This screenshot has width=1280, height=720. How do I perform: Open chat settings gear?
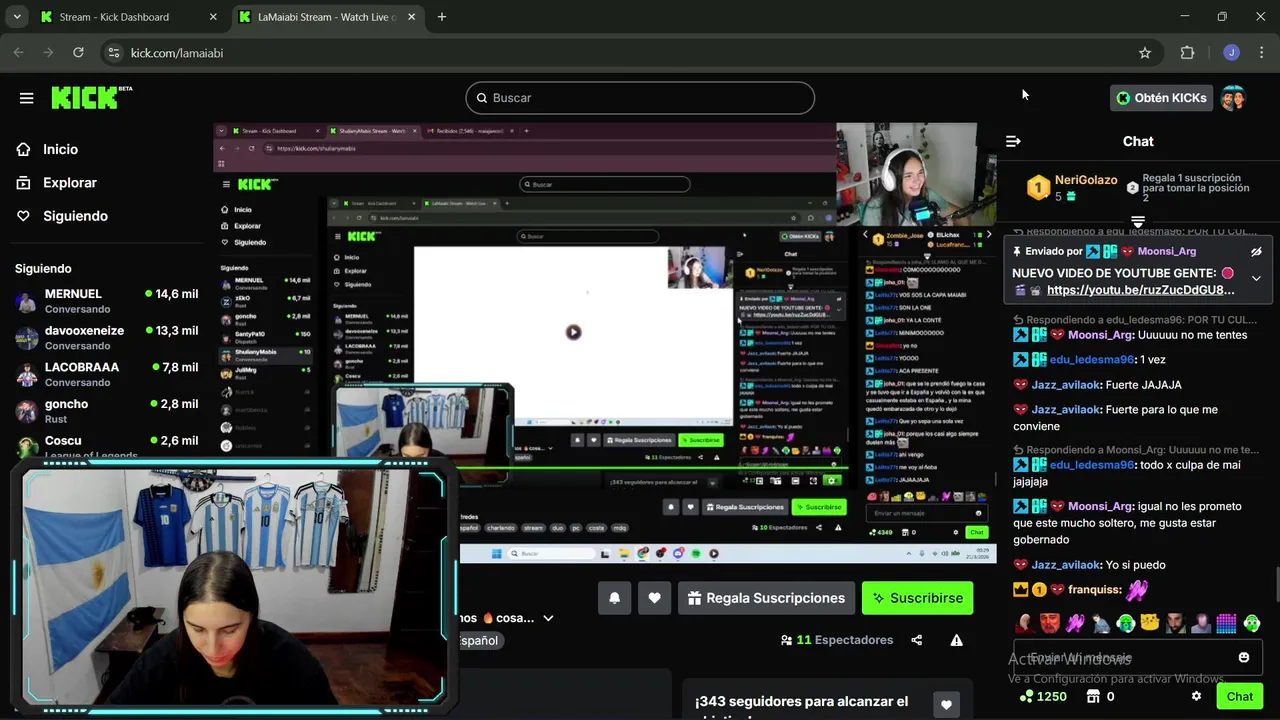[x=1196, y=697]
